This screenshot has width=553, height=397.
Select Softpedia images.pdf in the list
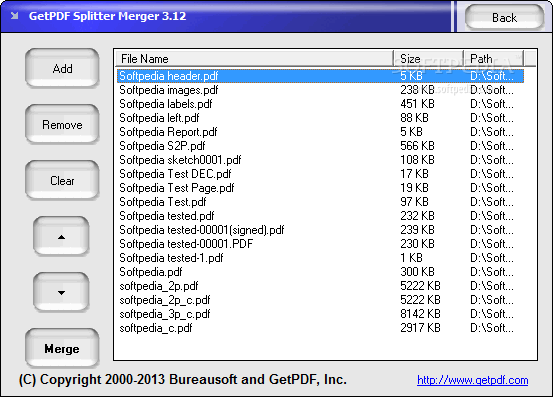[320, 90]
